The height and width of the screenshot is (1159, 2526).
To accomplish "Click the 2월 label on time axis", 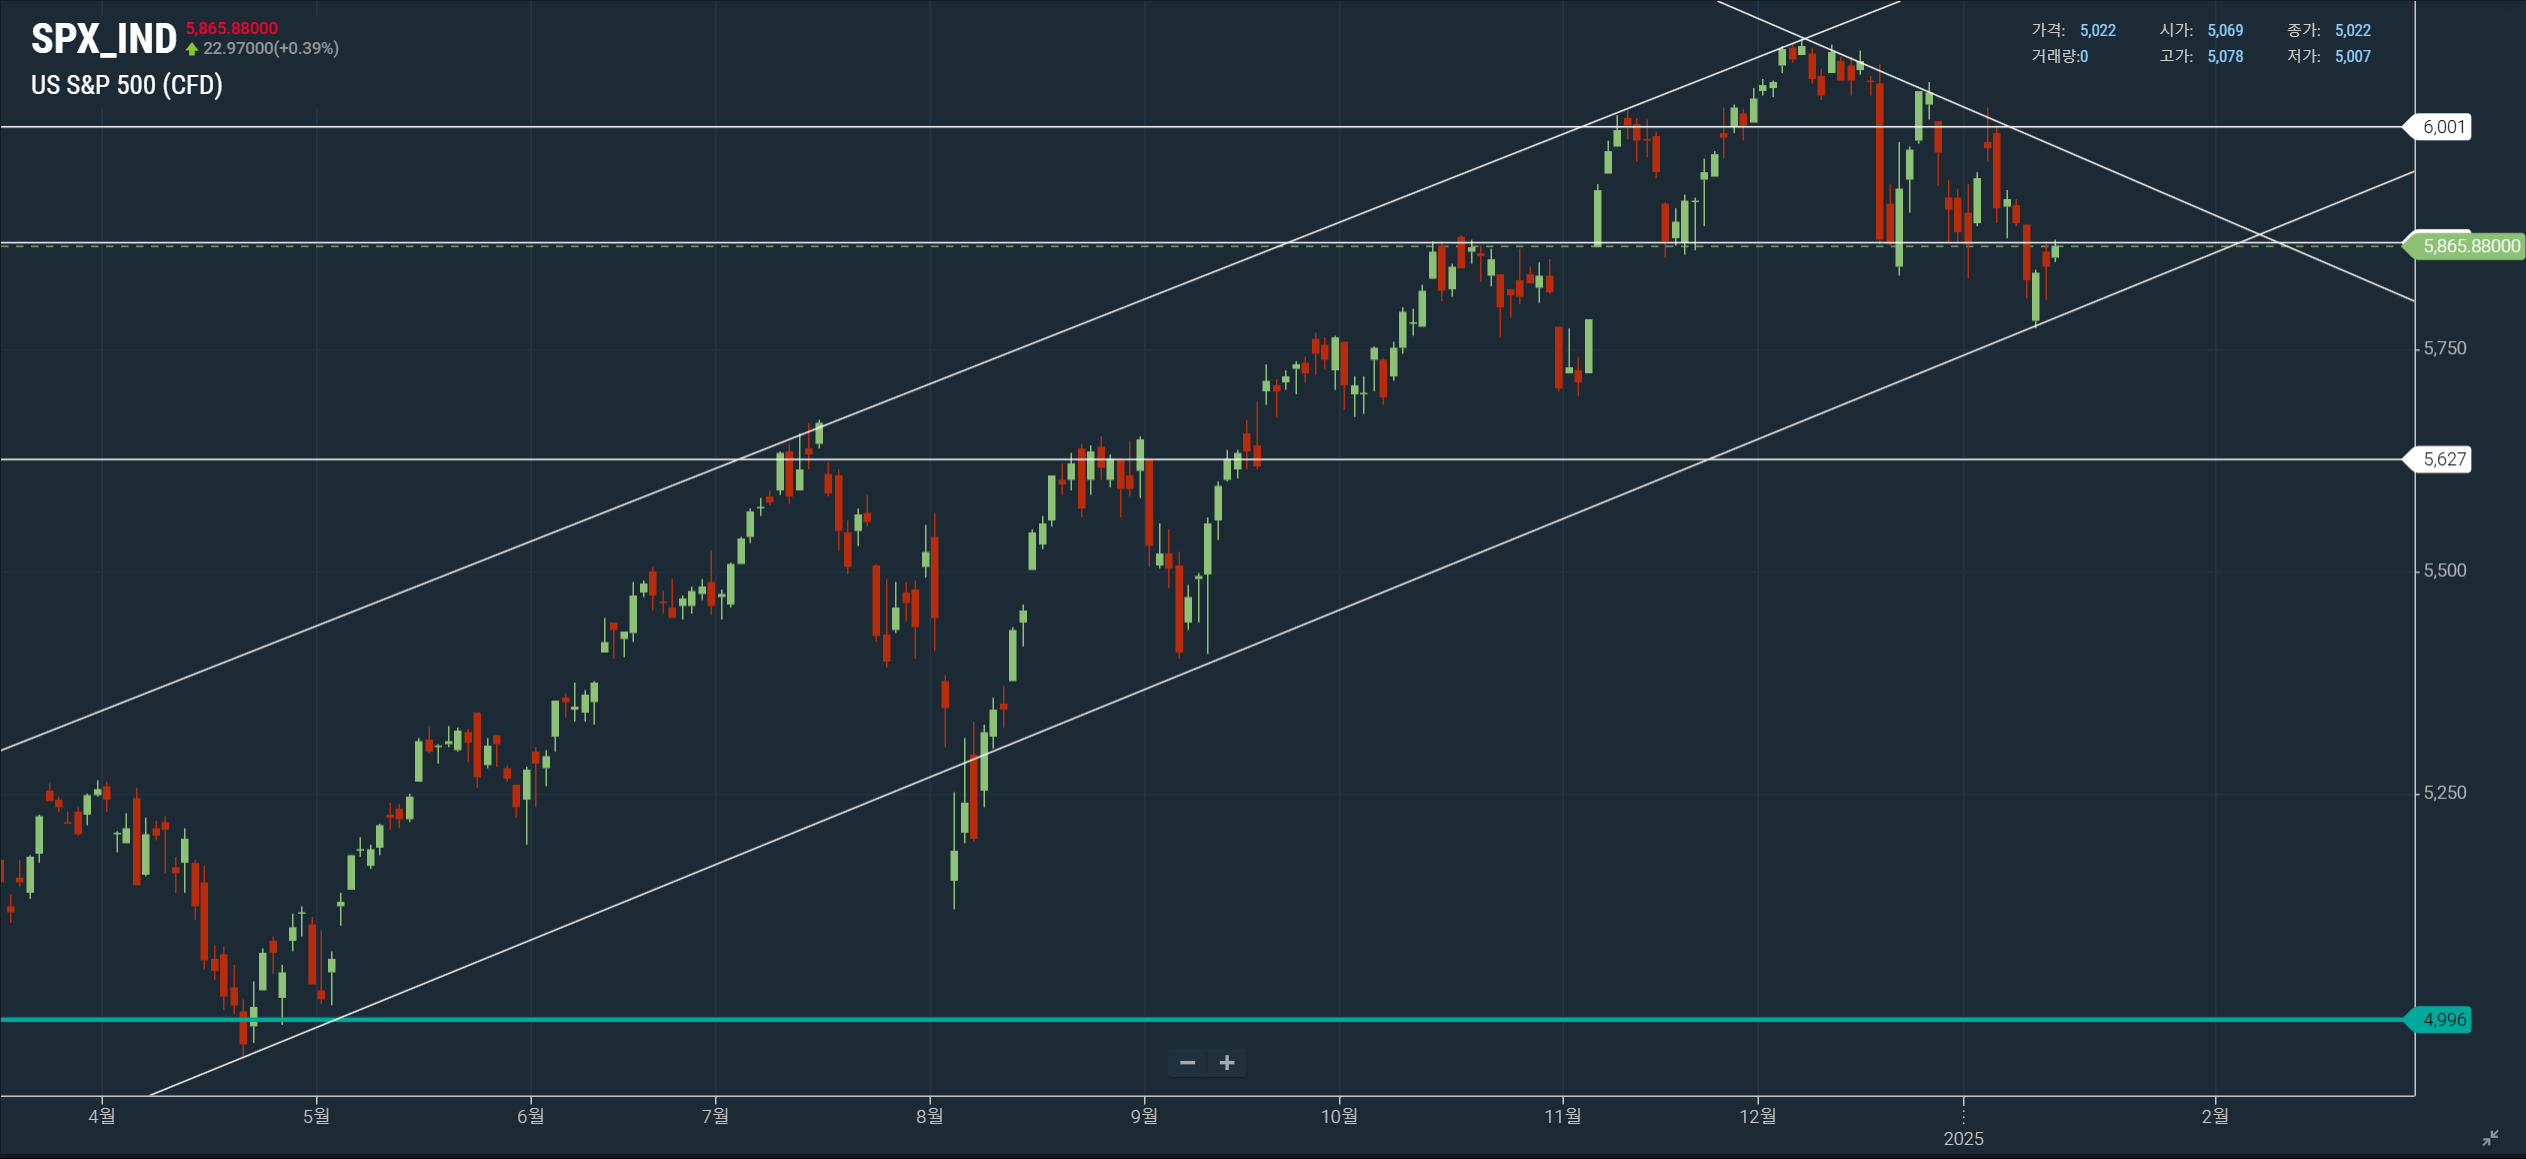I will [2215, 1115].
